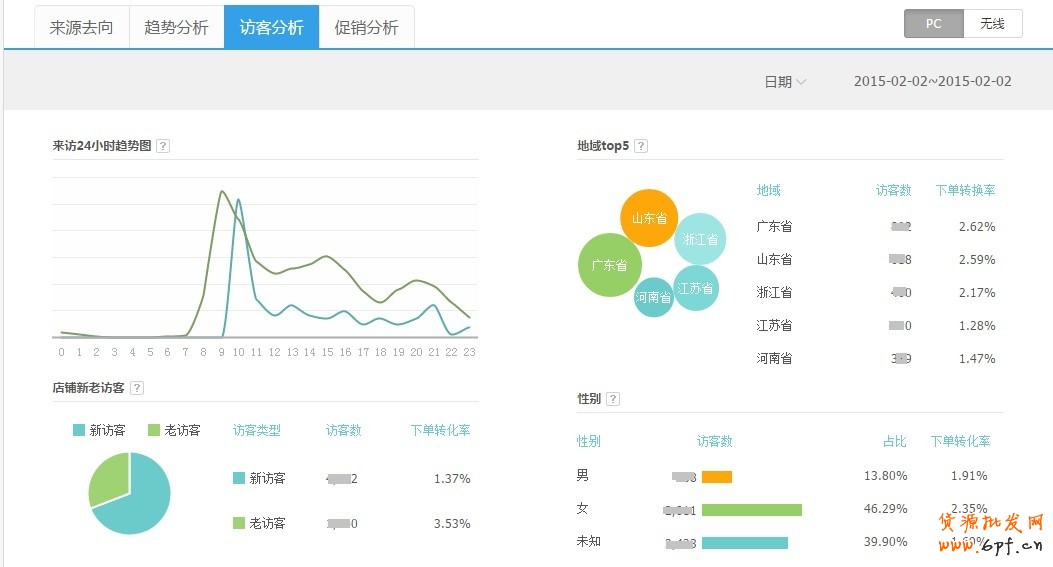Click help icon beside 地域top5
This screenshot has width=1053, height=567.
(x=641, y=146)
